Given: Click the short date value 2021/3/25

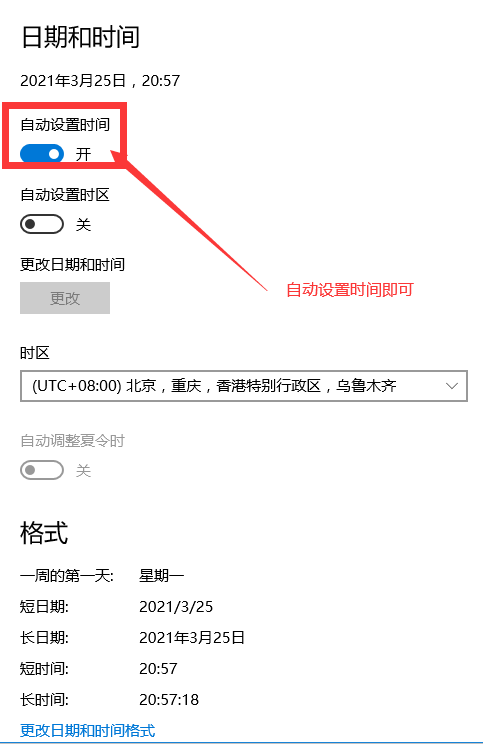Looking at the screenshot, I should coord(176,606).
